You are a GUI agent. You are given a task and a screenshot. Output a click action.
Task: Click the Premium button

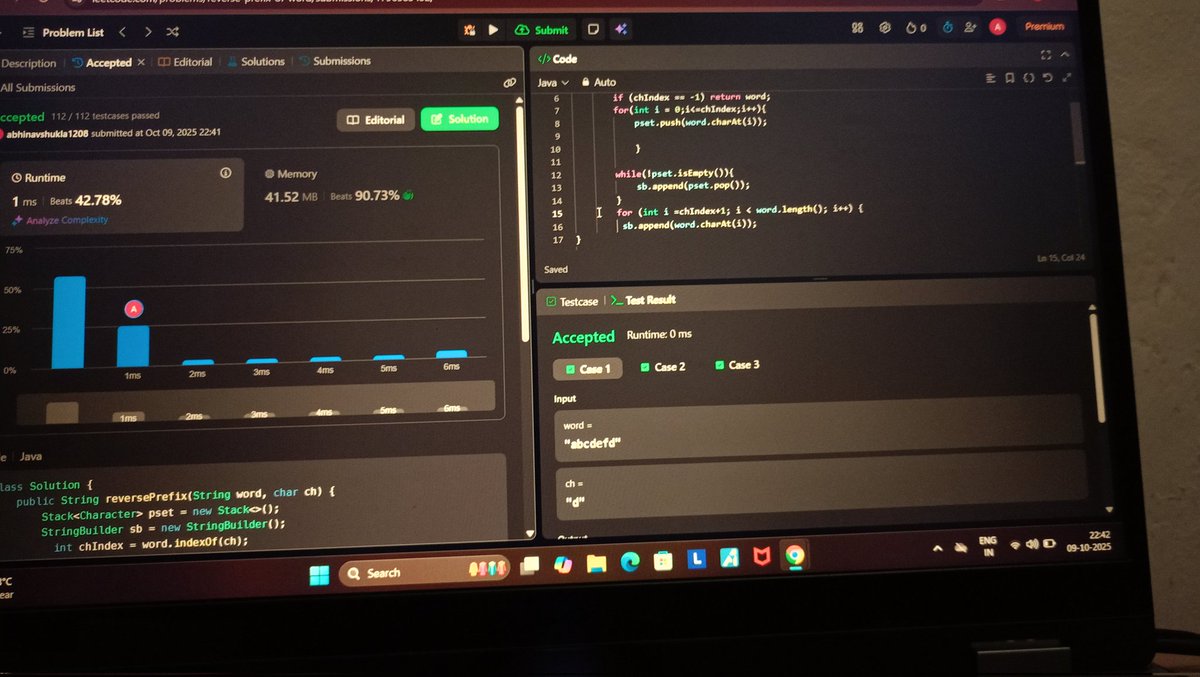pyautogui.click(x=1043, y=27)
